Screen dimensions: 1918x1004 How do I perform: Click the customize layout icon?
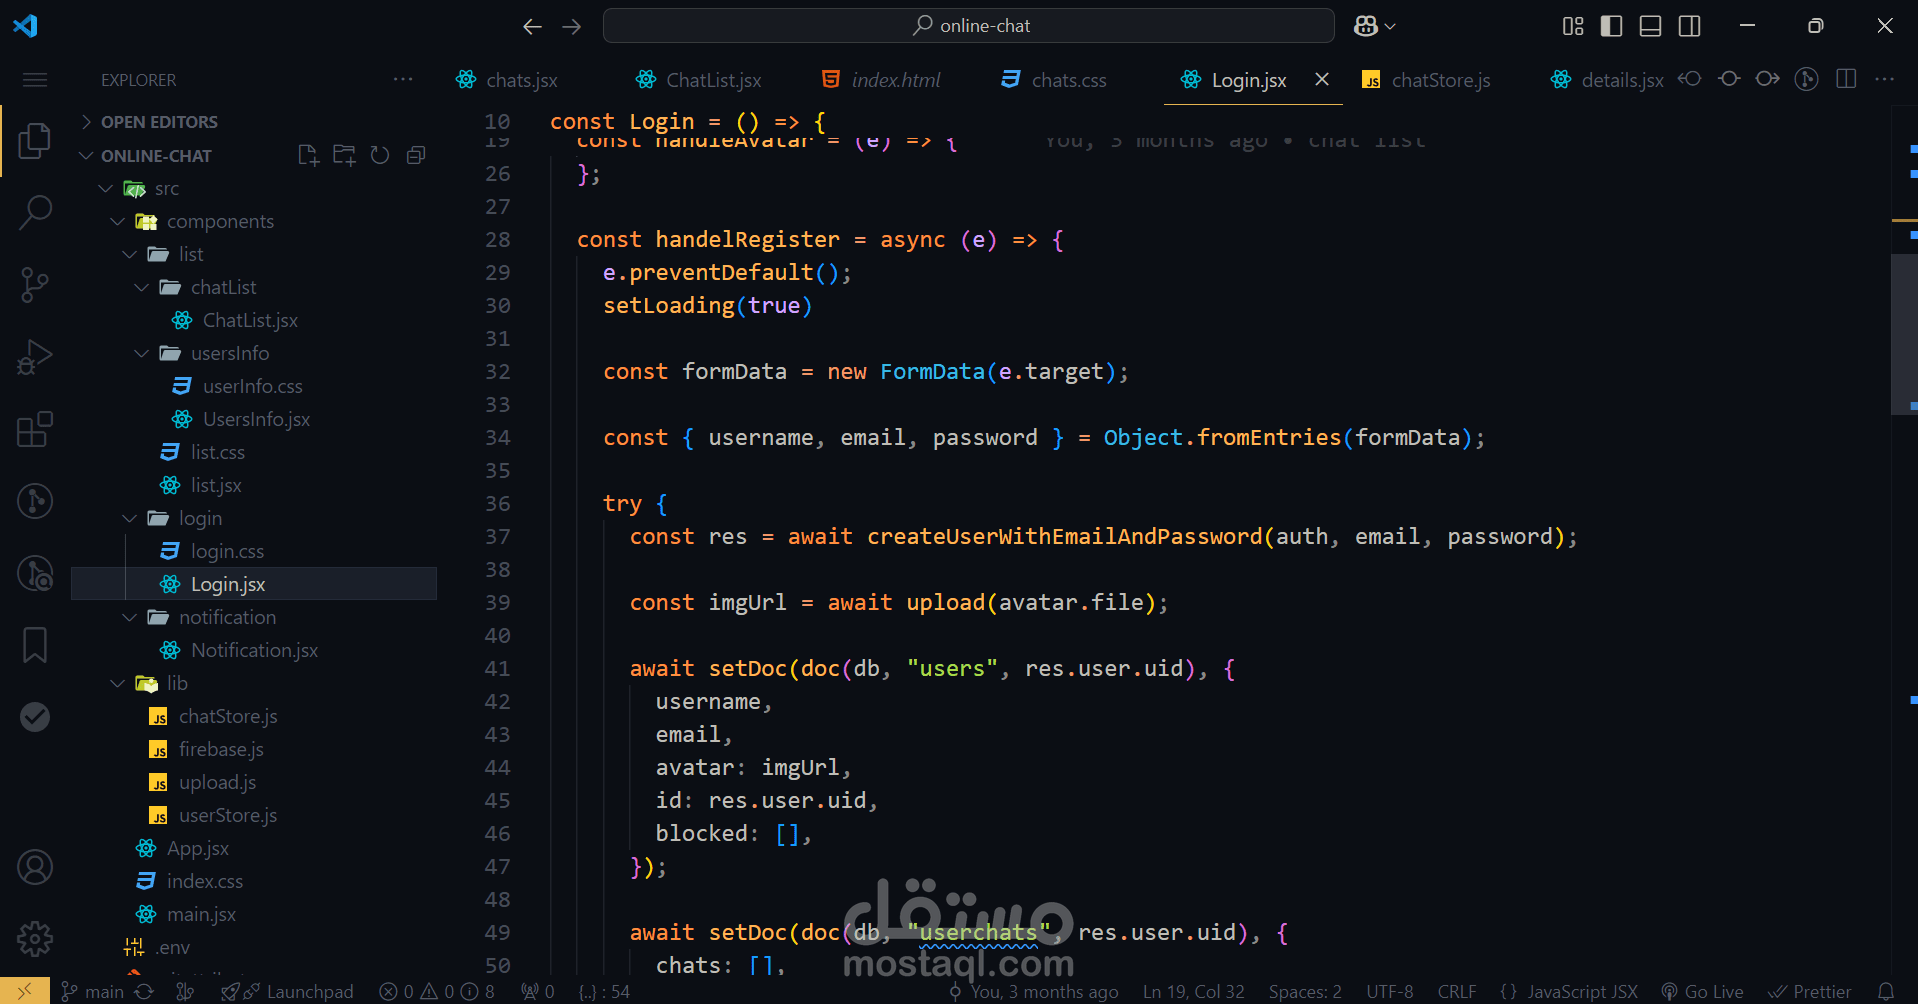pos(1573,26)
